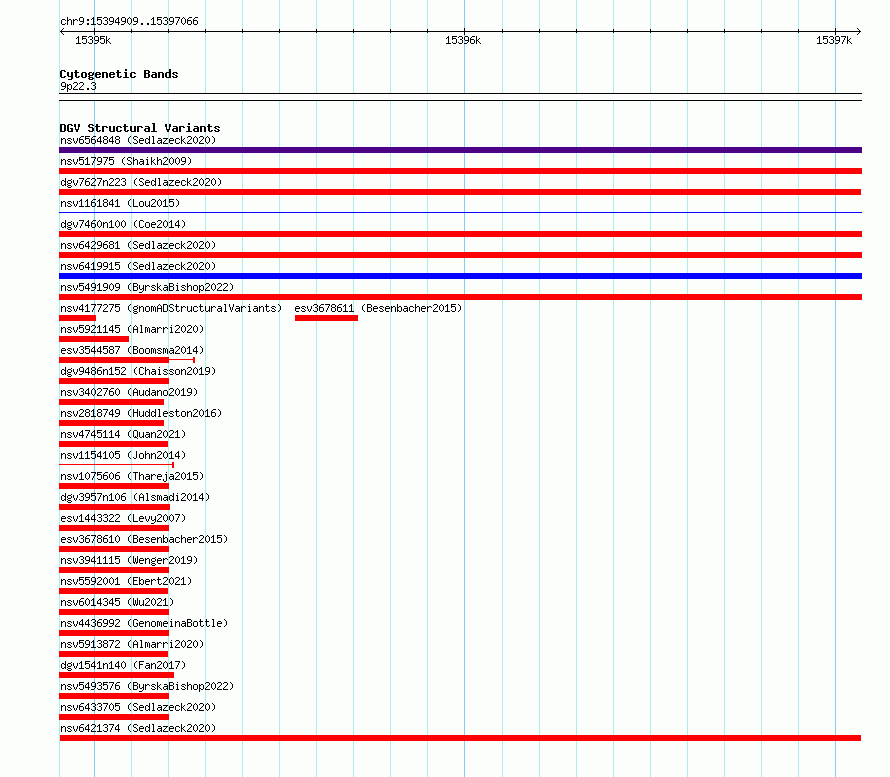The image size is (890, 777).
Task: Click the 15397k ruler label
Action: (834, 40)
